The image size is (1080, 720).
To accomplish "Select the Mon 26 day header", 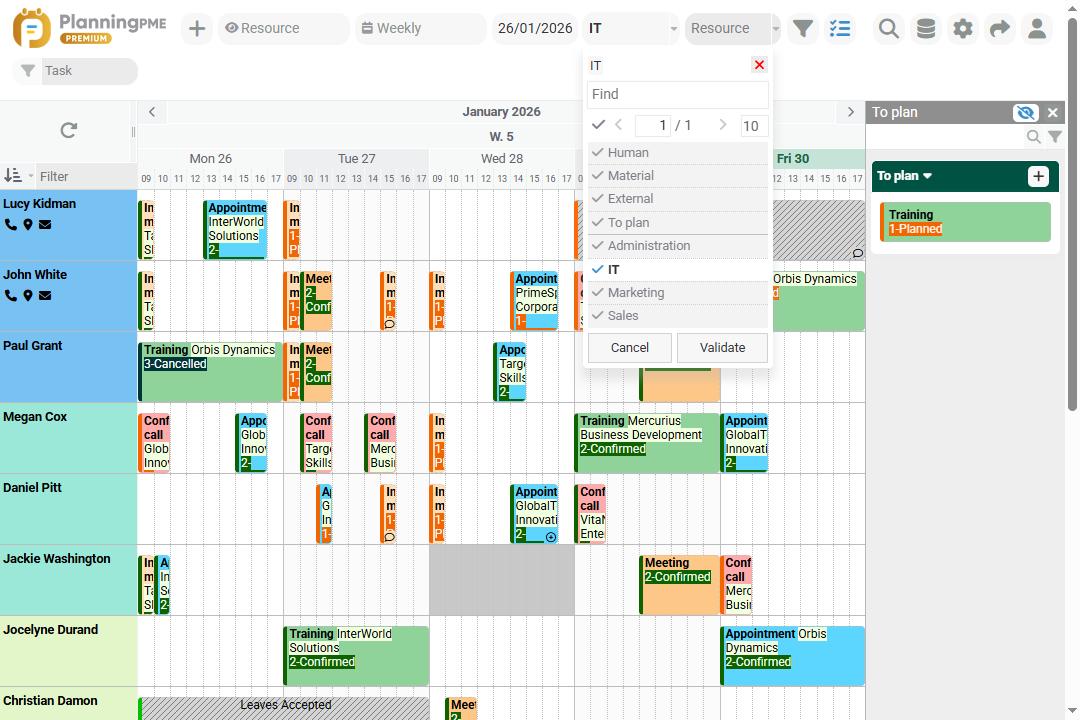I will coord(211,158).
